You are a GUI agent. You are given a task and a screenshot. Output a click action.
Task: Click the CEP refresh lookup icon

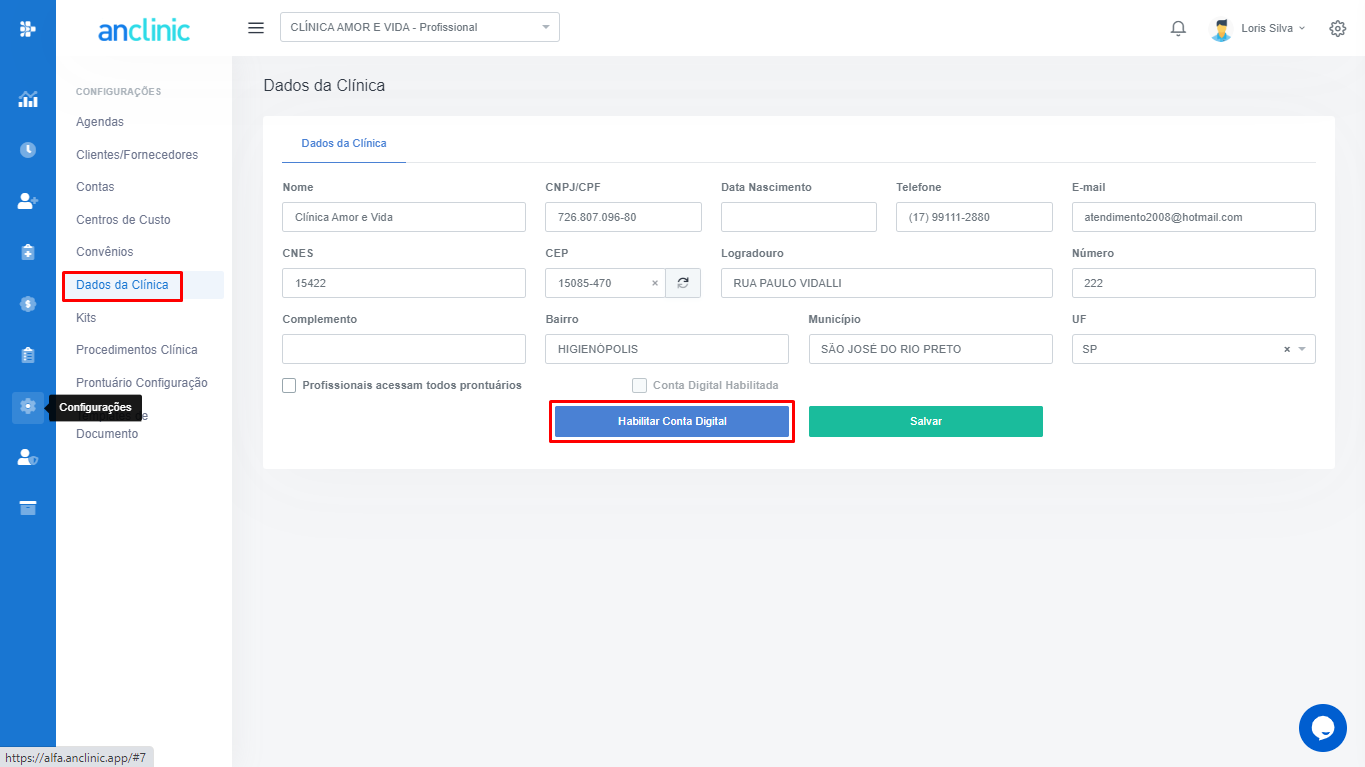tap(683, 283)
